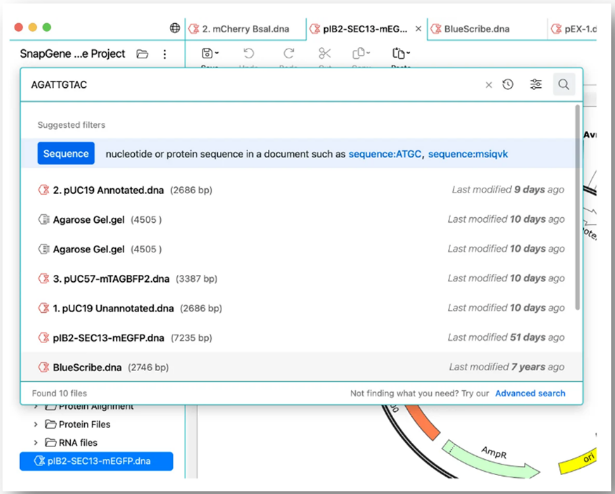Close the pIB2-SEC13-mEG... tab
615x494 pixels.
pos(418,29)
